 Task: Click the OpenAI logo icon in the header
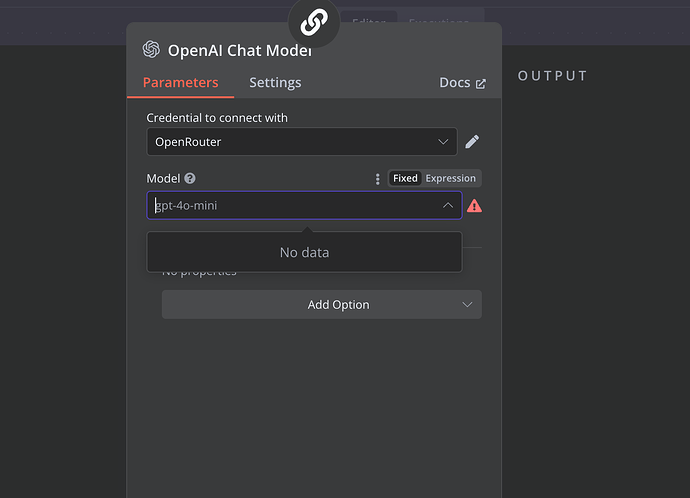coord(151,49)
